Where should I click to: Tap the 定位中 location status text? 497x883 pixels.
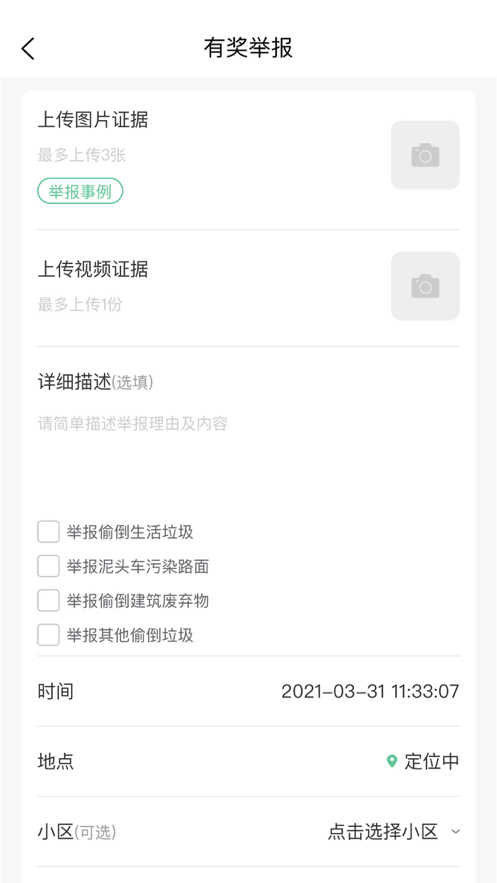point(432,761)
